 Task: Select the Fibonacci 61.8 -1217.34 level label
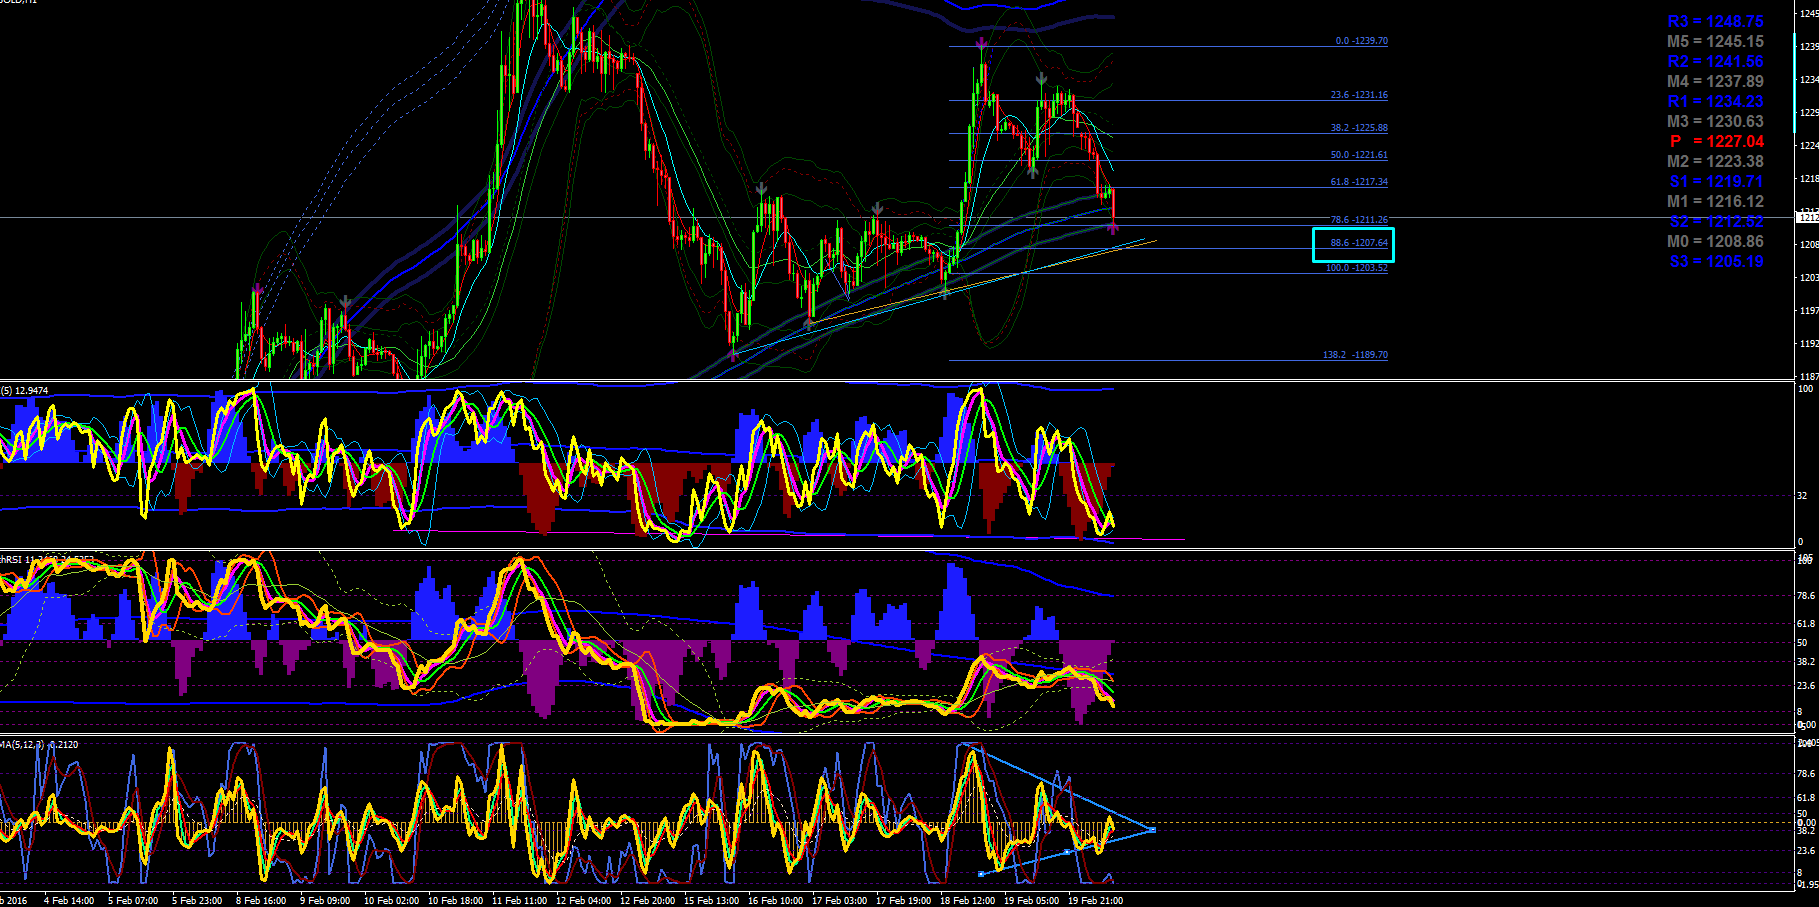pos(1359,182)
